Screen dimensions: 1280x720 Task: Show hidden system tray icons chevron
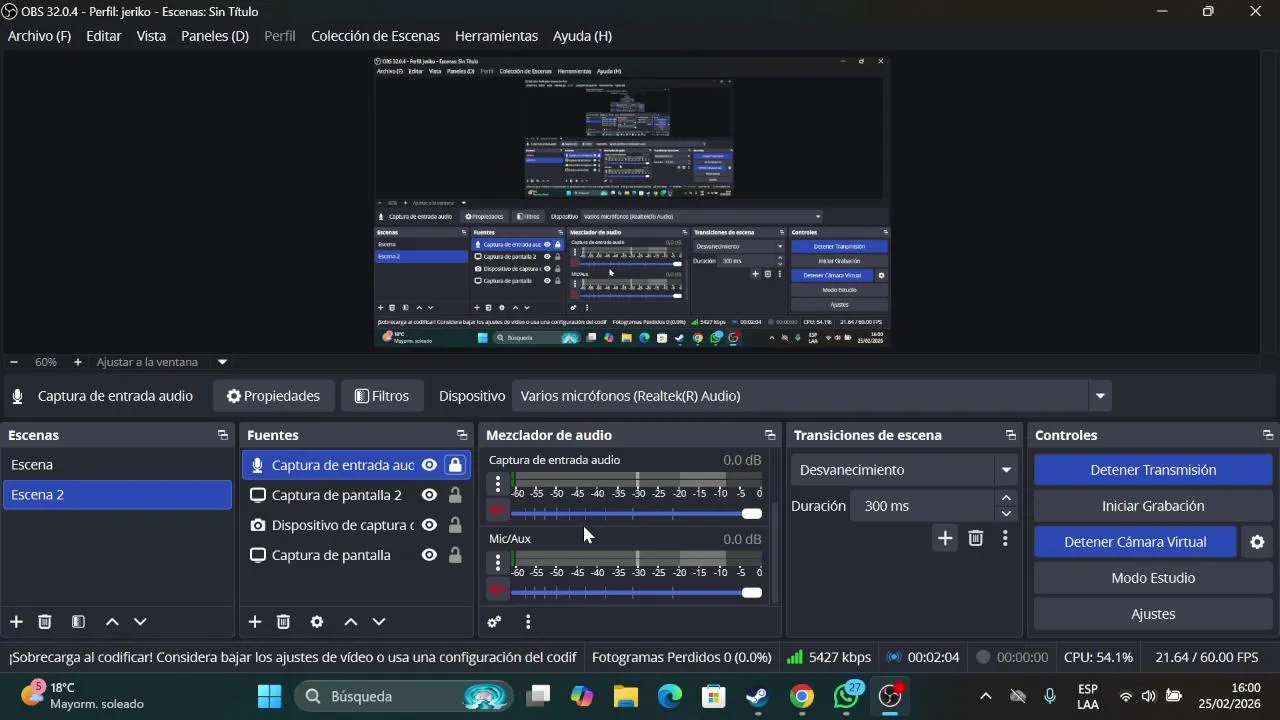pyautogui.click(x=985, y=697)
